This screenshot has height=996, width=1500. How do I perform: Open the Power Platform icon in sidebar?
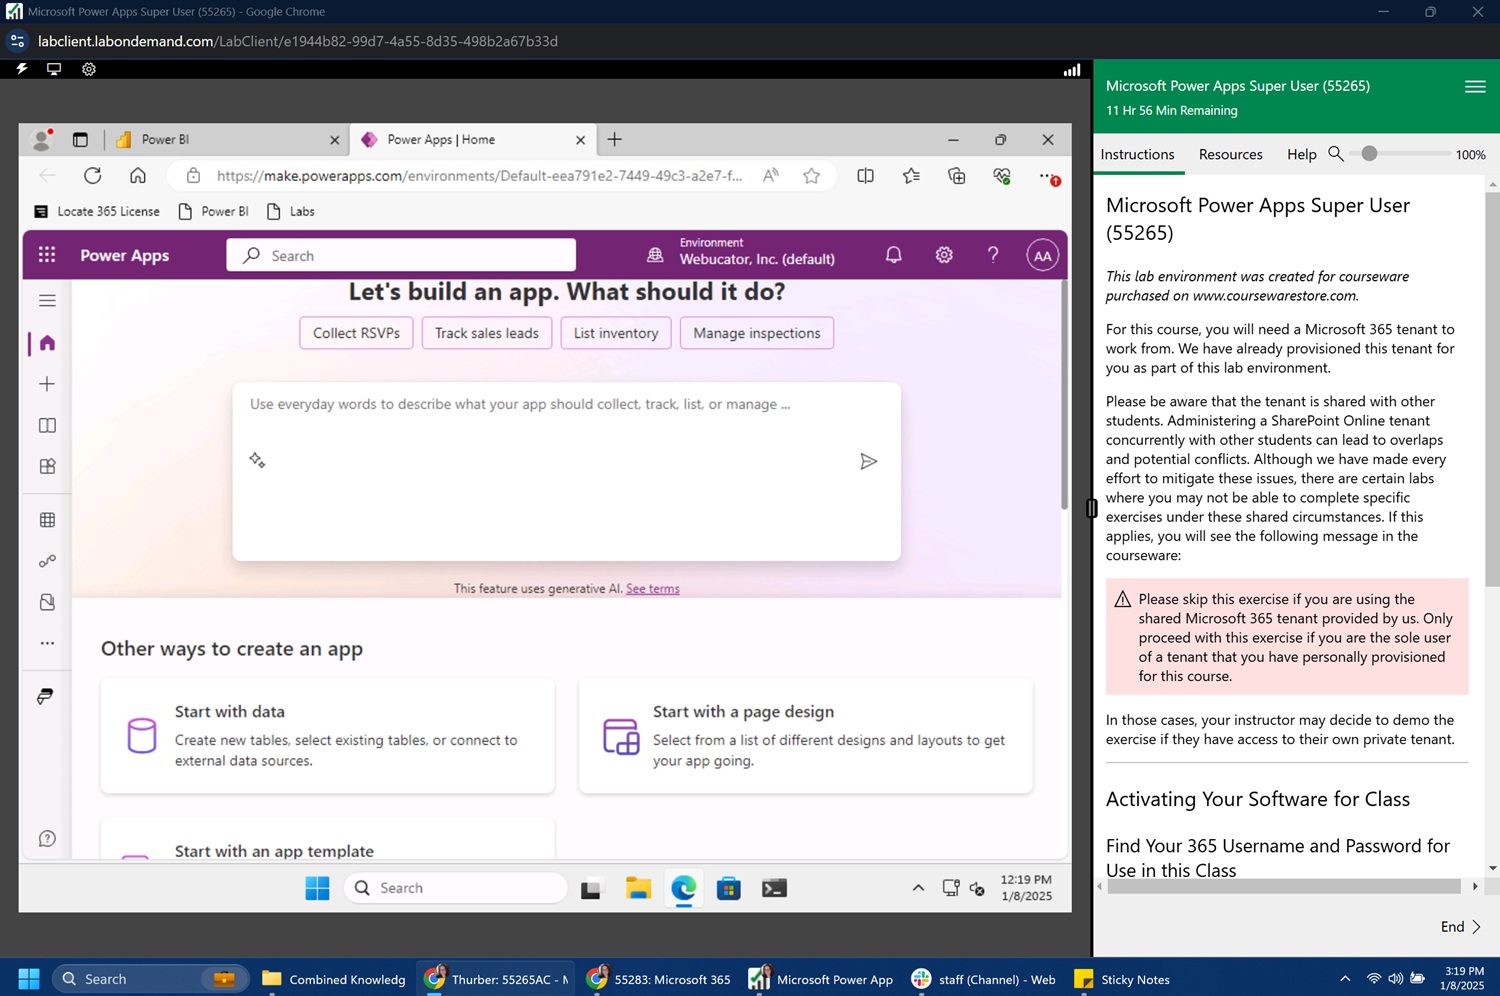click(x=45, y=696)
